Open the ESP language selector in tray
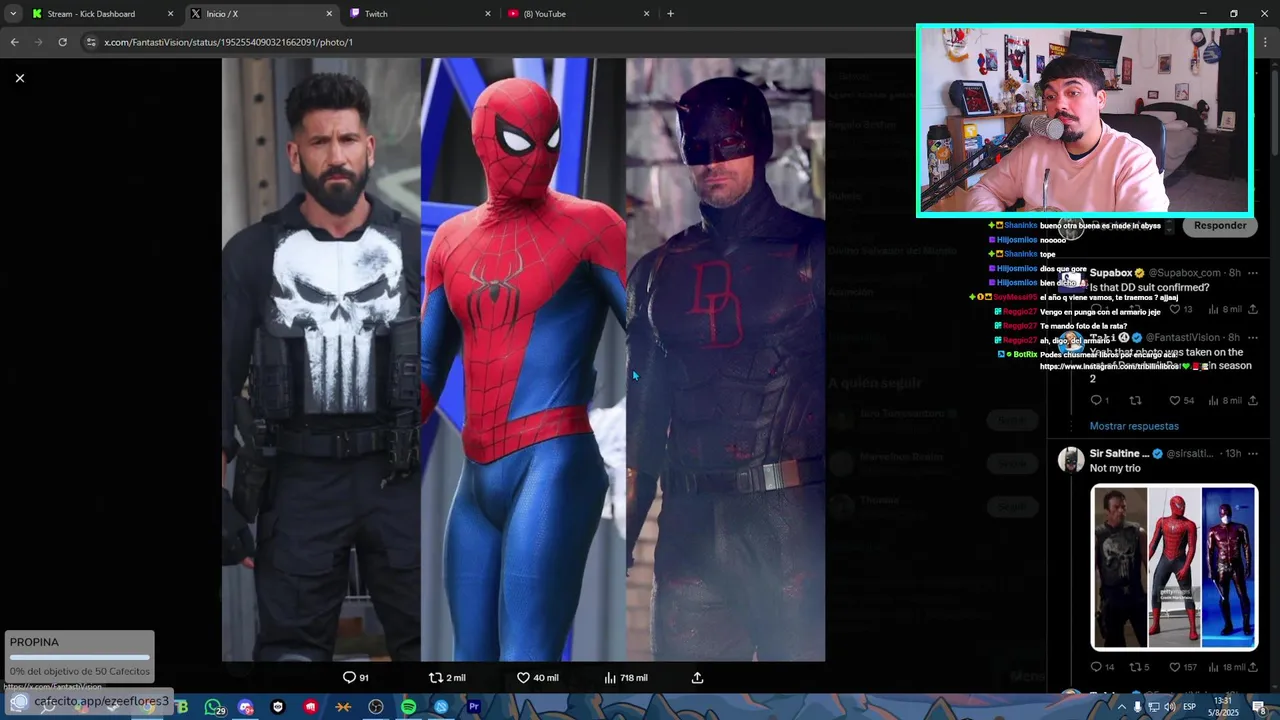 1190,707
